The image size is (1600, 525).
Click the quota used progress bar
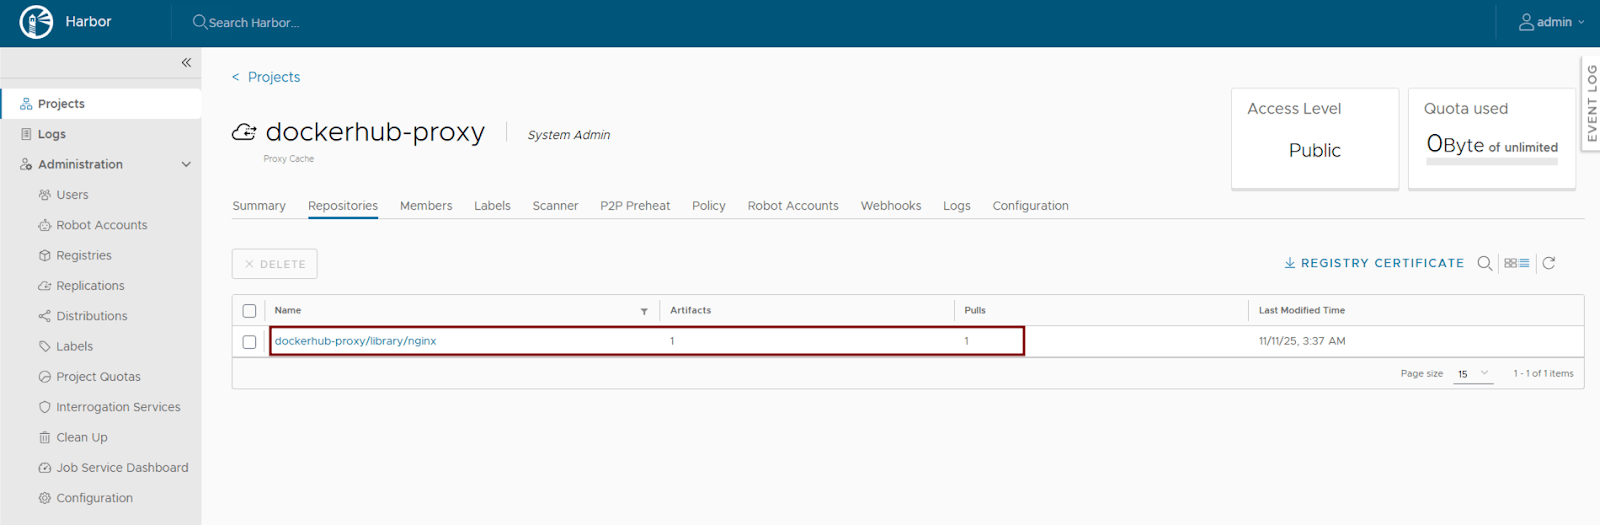pyautogui.click(x=1492, y=162)
